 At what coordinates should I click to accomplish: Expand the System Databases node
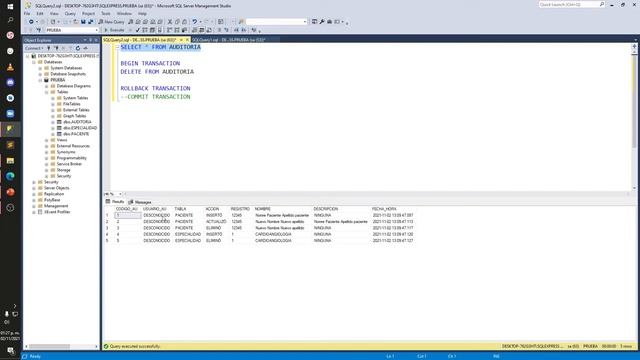coord(40,68)
